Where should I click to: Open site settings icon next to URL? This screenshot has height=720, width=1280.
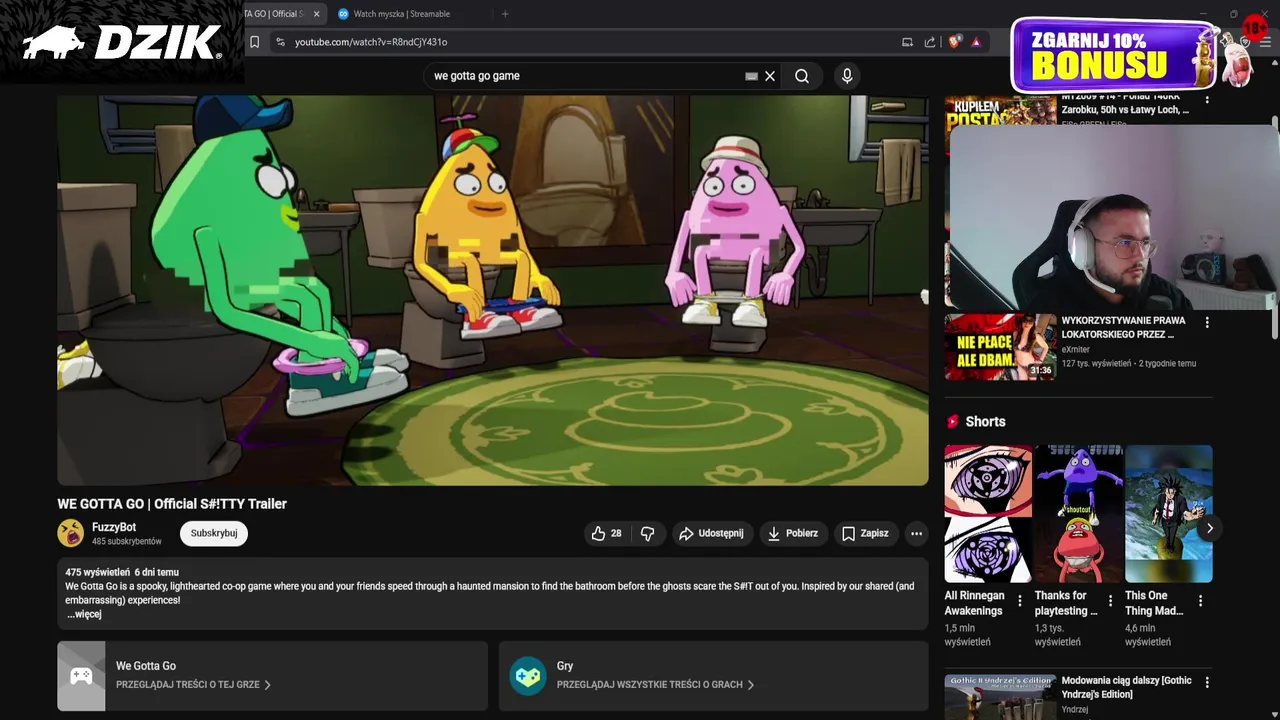tap(280, 42)
